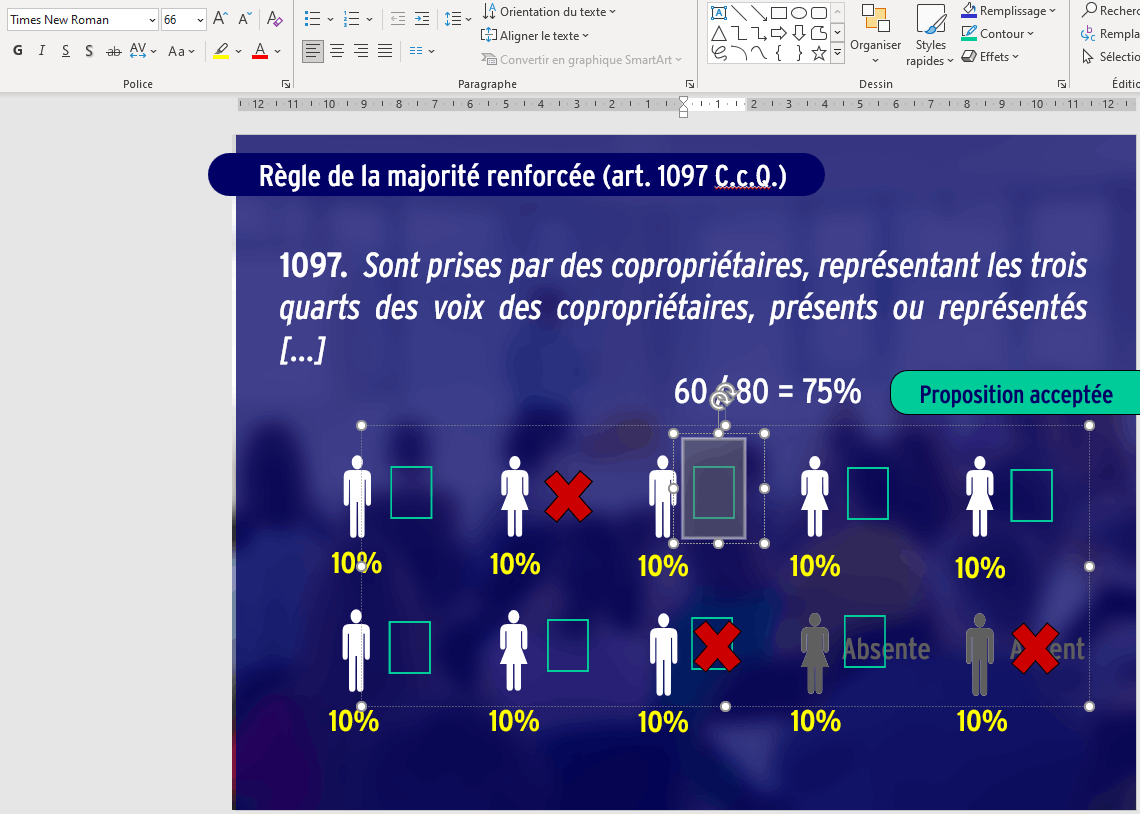Justify the text
The width and height of the screenshot is (1140, 814).
(x=385, y=51)
